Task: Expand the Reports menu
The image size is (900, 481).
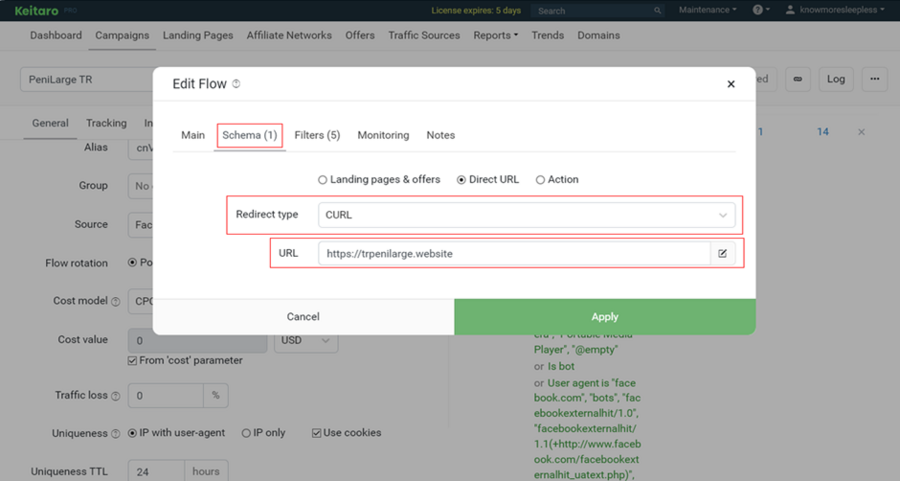Action: click(495, 36)
